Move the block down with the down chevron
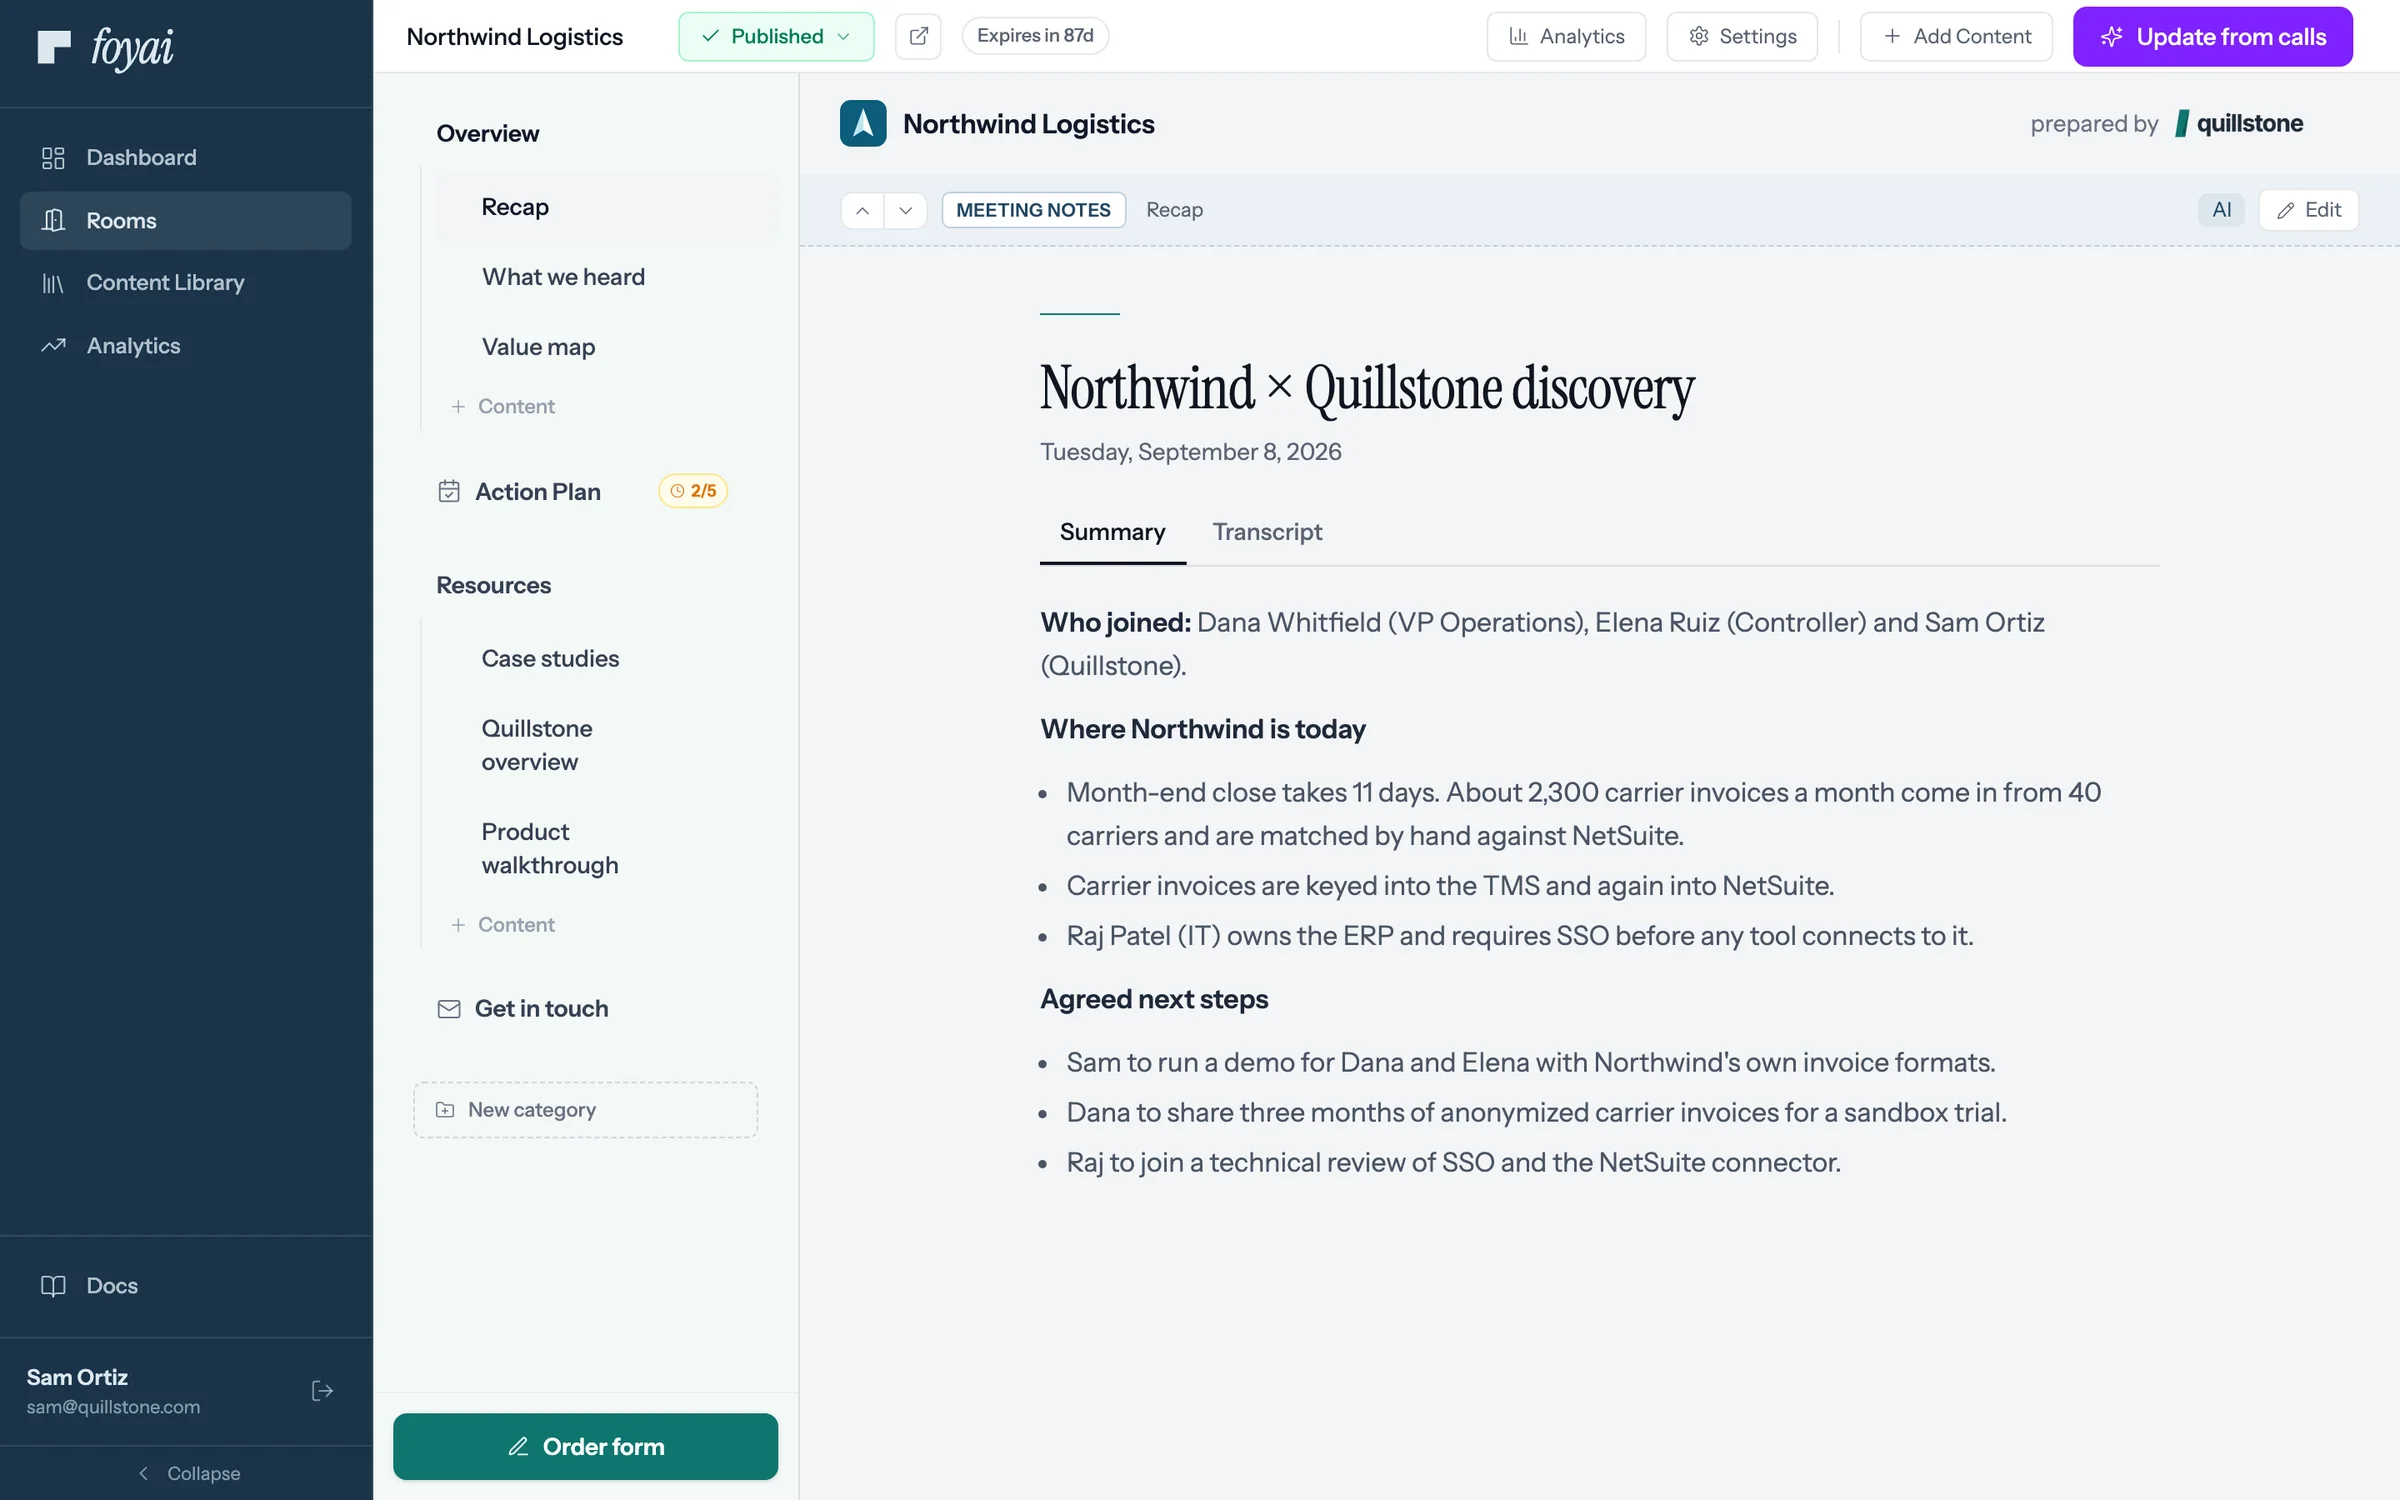This screenshot has height=1500, width=2400. [x=905, y=210]
